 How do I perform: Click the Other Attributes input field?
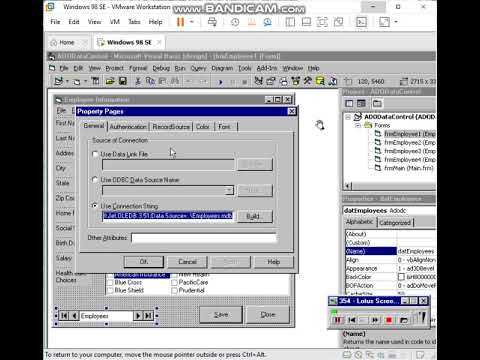tap(204, 238)
